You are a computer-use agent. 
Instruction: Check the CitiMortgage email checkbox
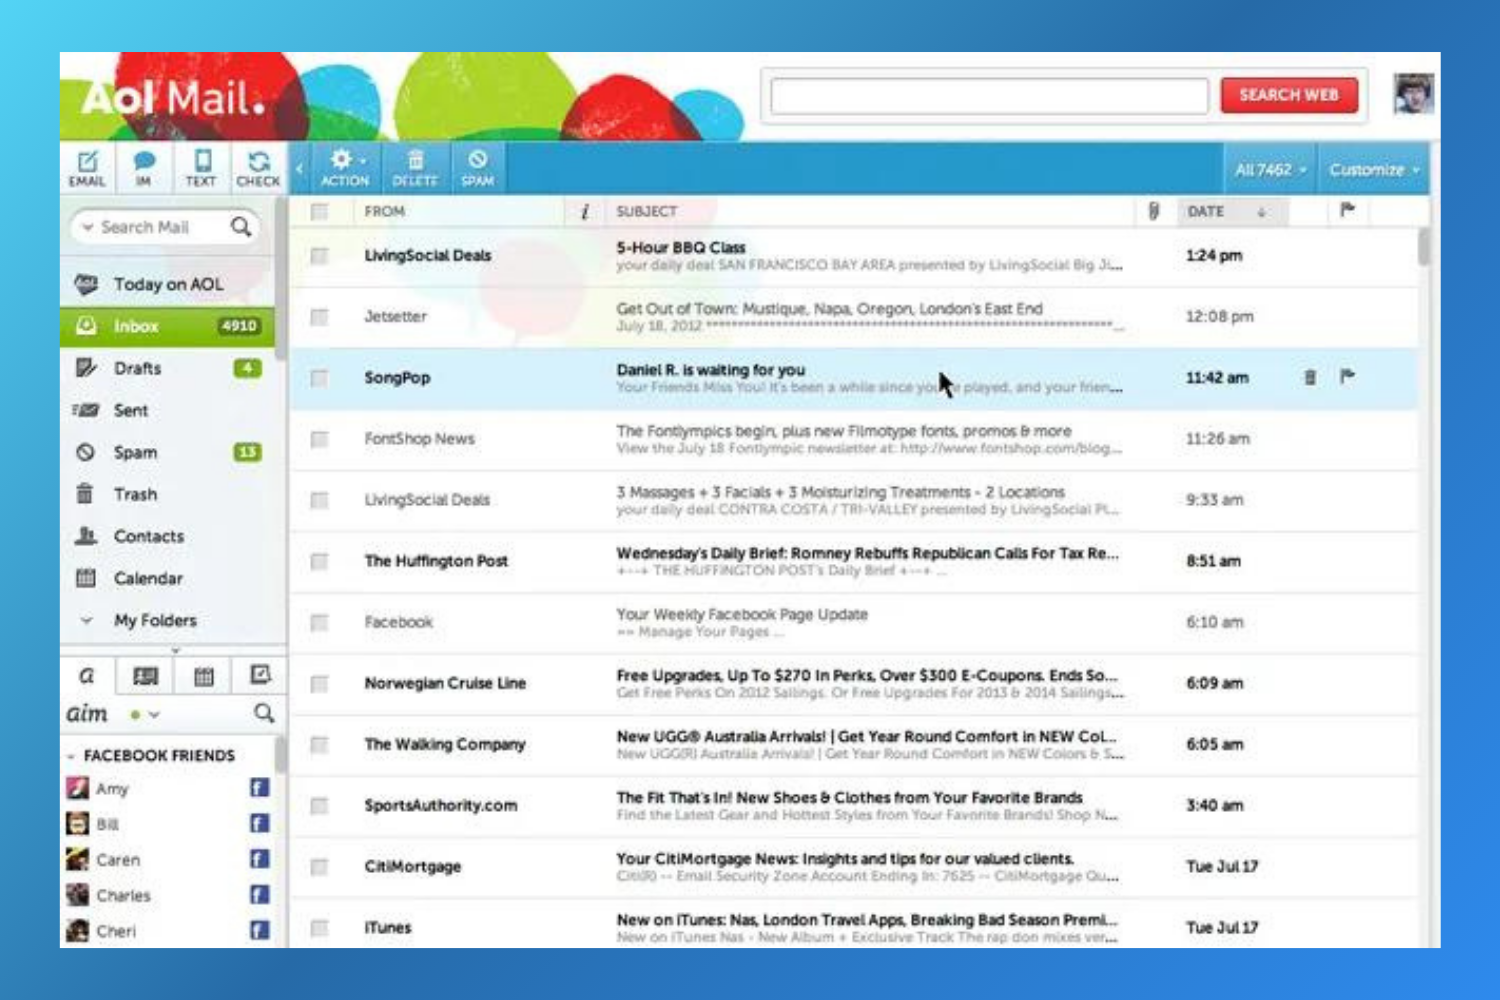click(319, 867)
